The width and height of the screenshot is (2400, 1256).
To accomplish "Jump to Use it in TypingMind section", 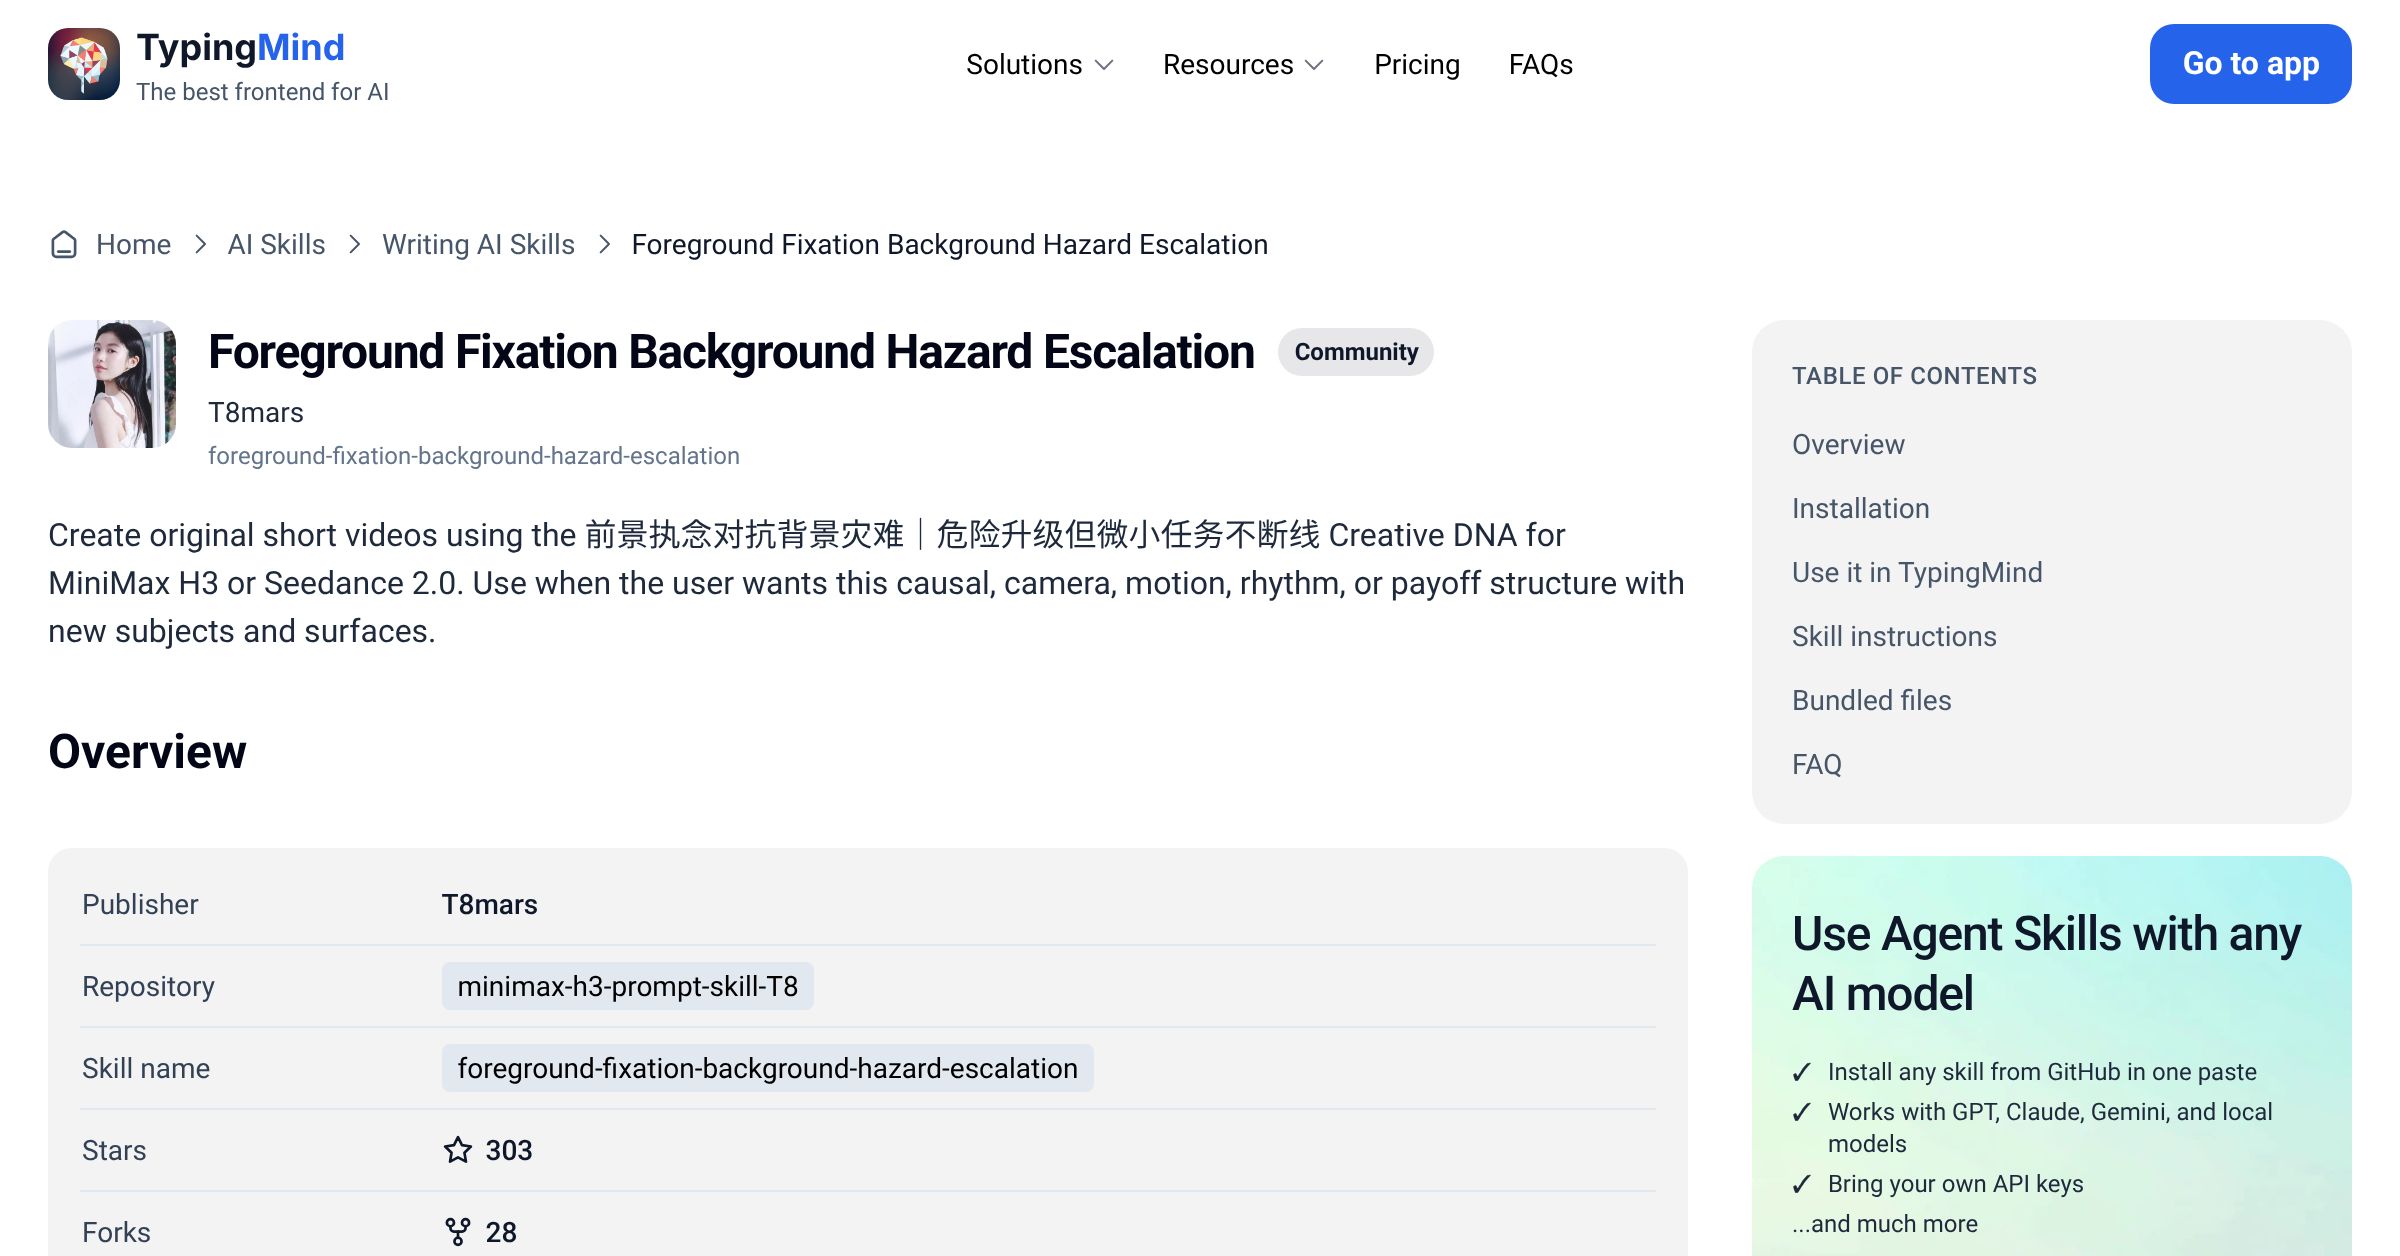I will [1917, 572].
